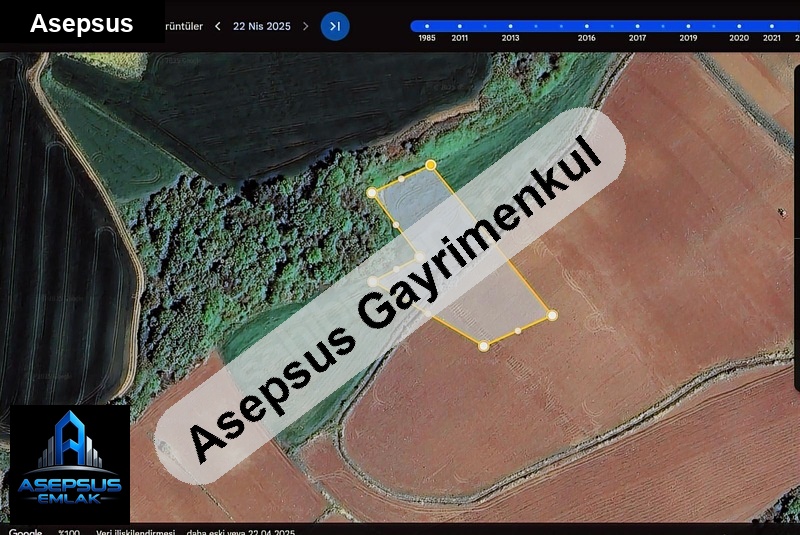Select the 2021 timeline marker
Screen dimensions: 800x535
point(772,27)
